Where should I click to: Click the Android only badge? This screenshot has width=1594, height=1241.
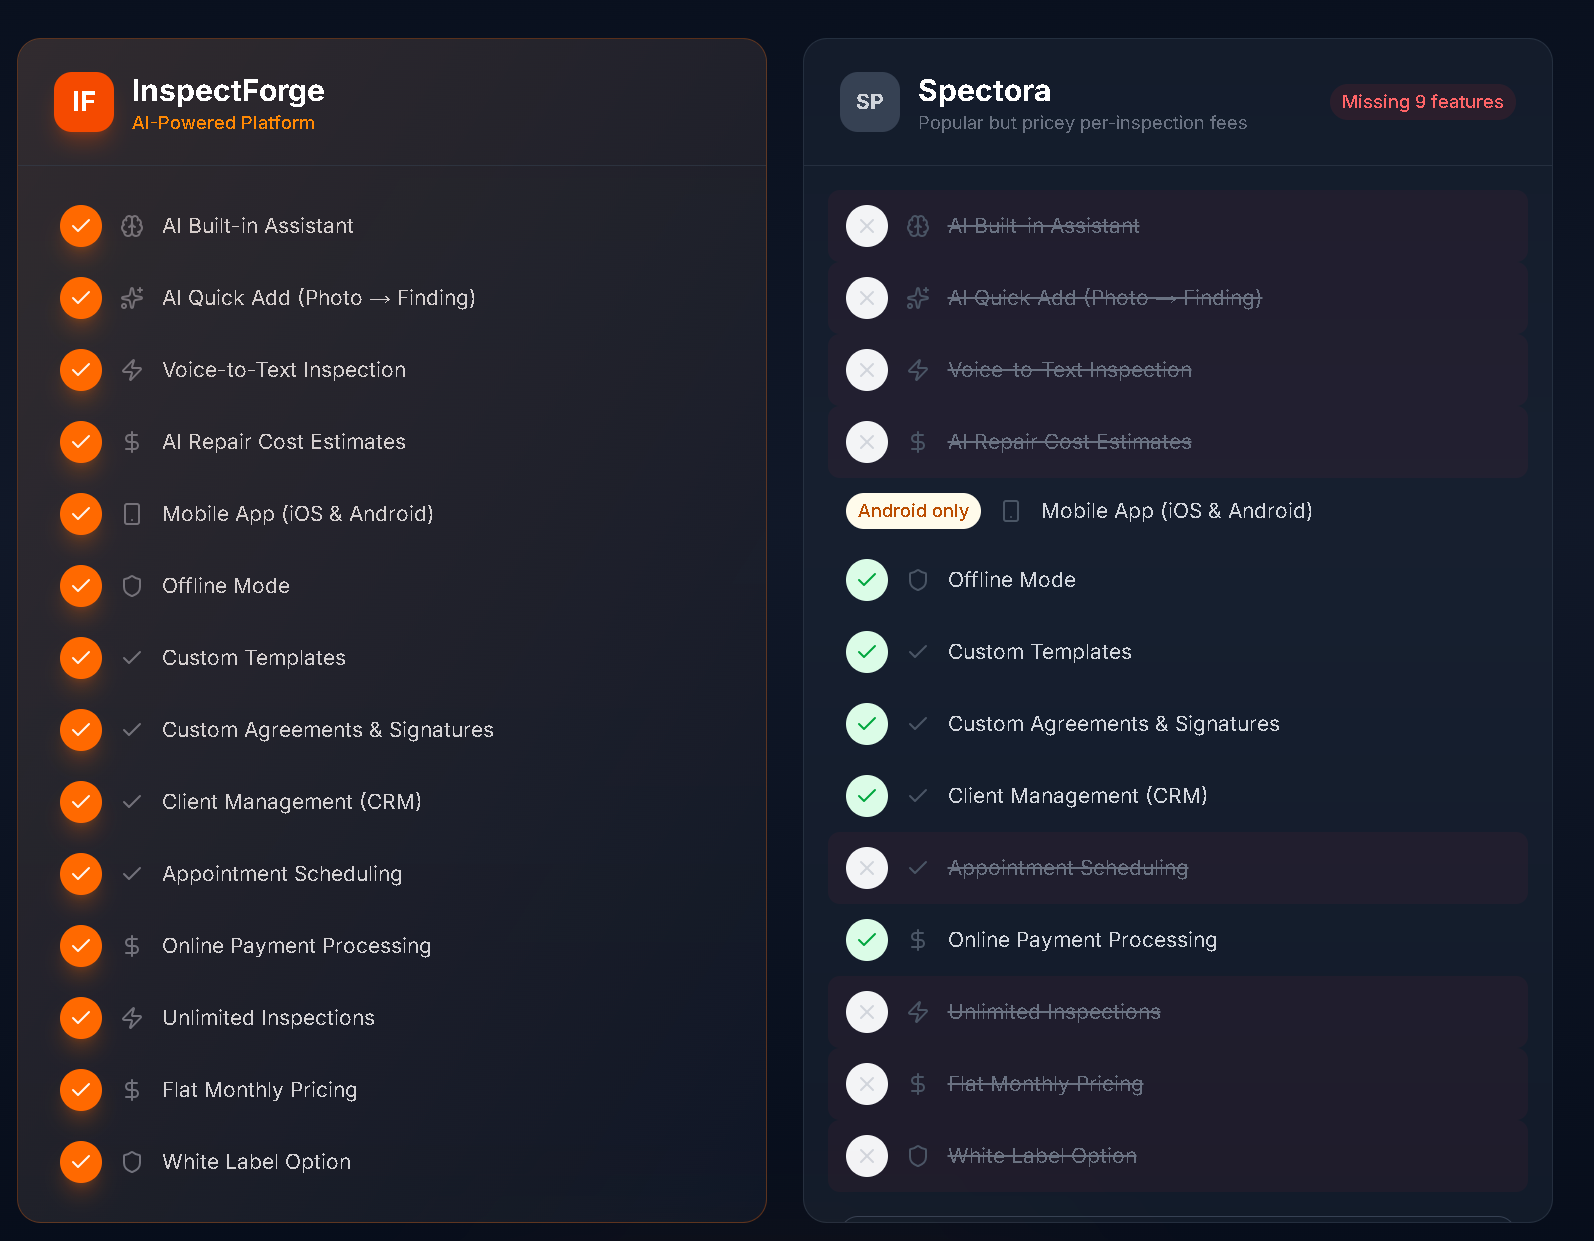pos(913,511)
